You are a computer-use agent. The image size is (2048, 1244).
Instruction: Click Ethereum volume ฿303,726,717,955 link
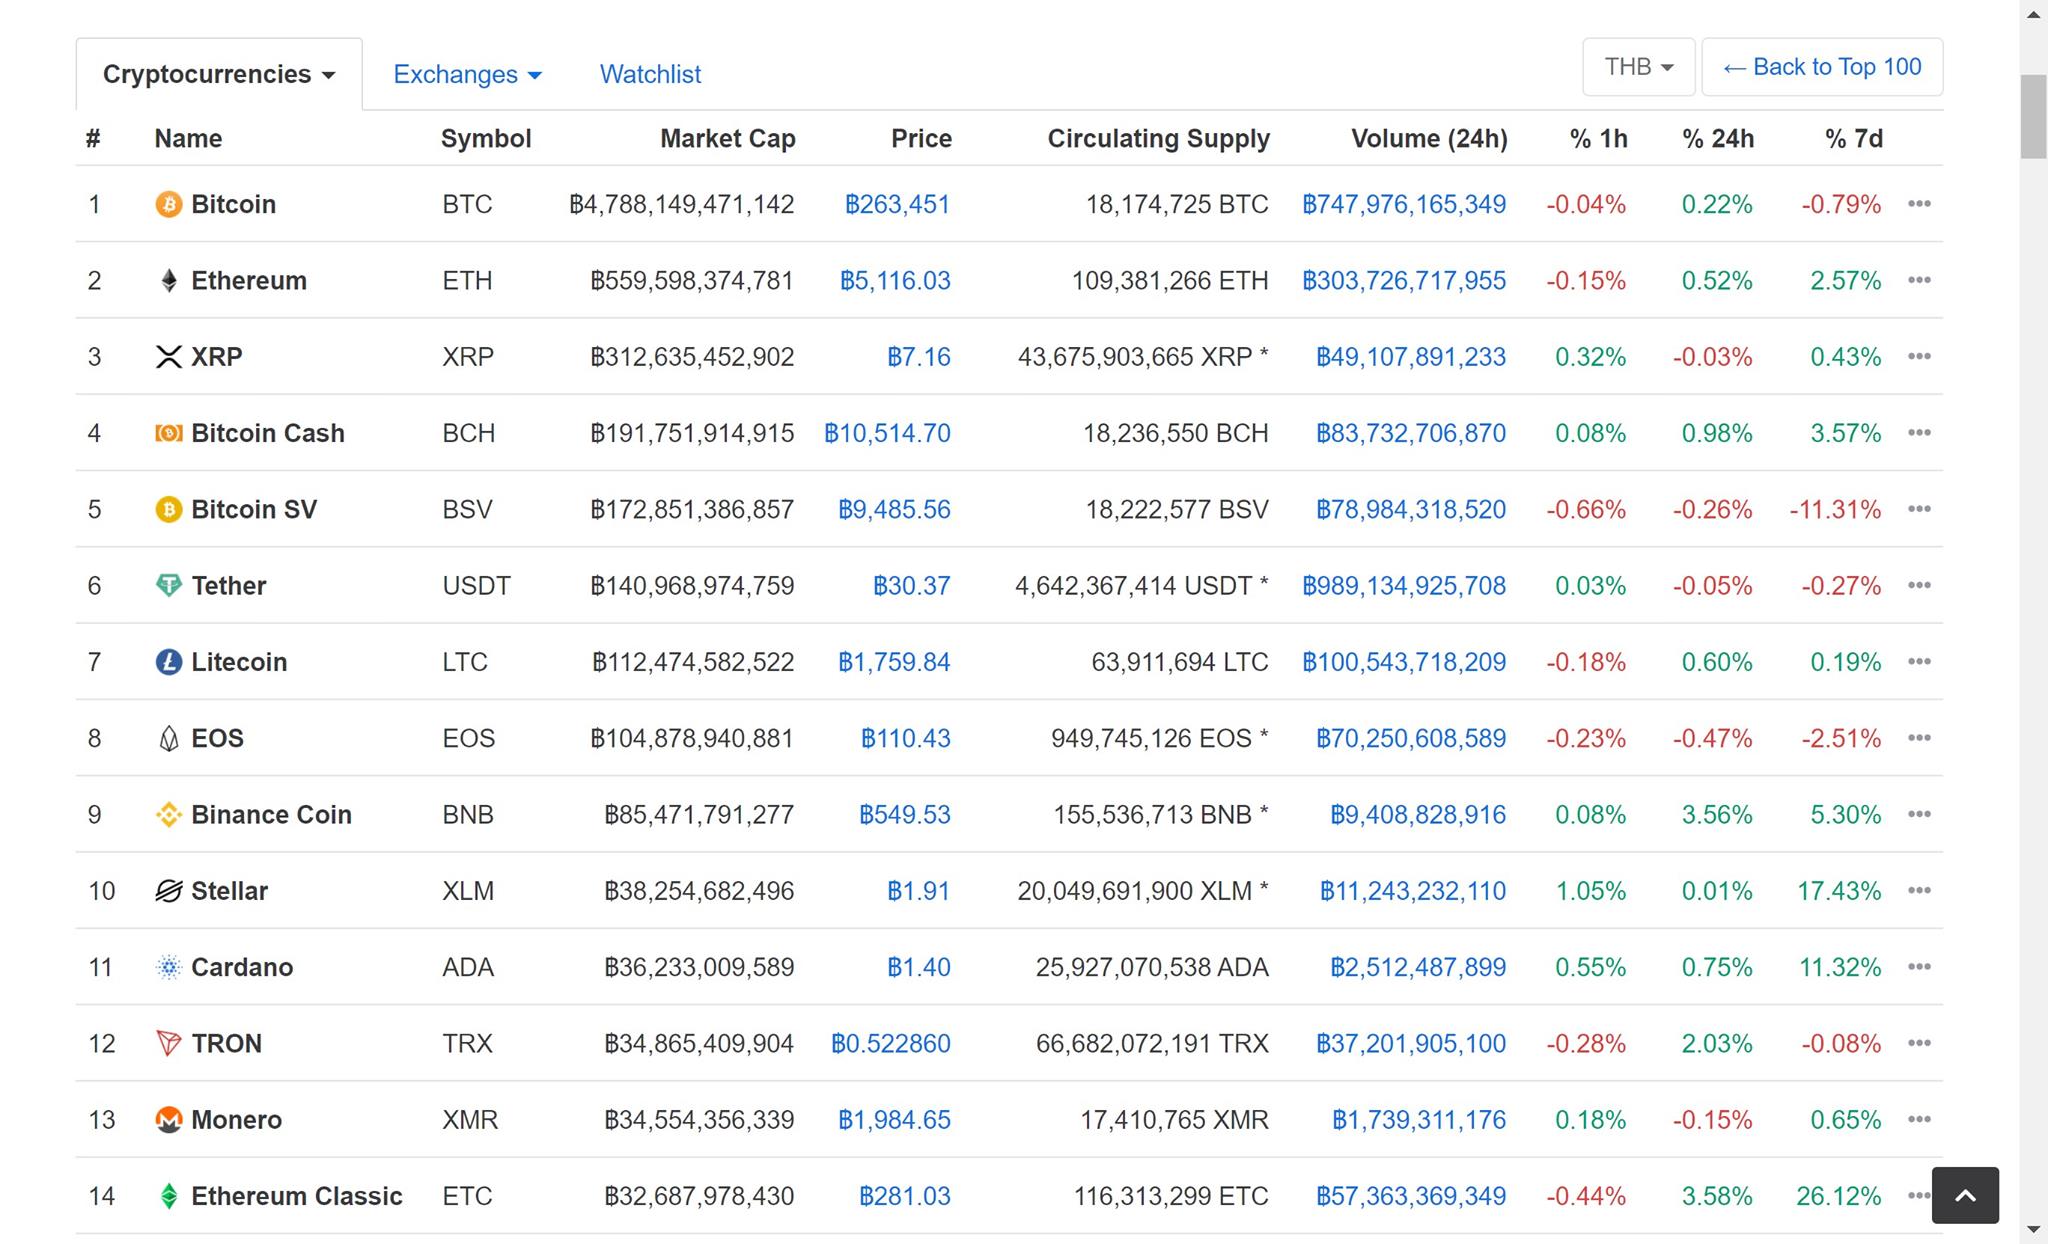click(1404, 280)
